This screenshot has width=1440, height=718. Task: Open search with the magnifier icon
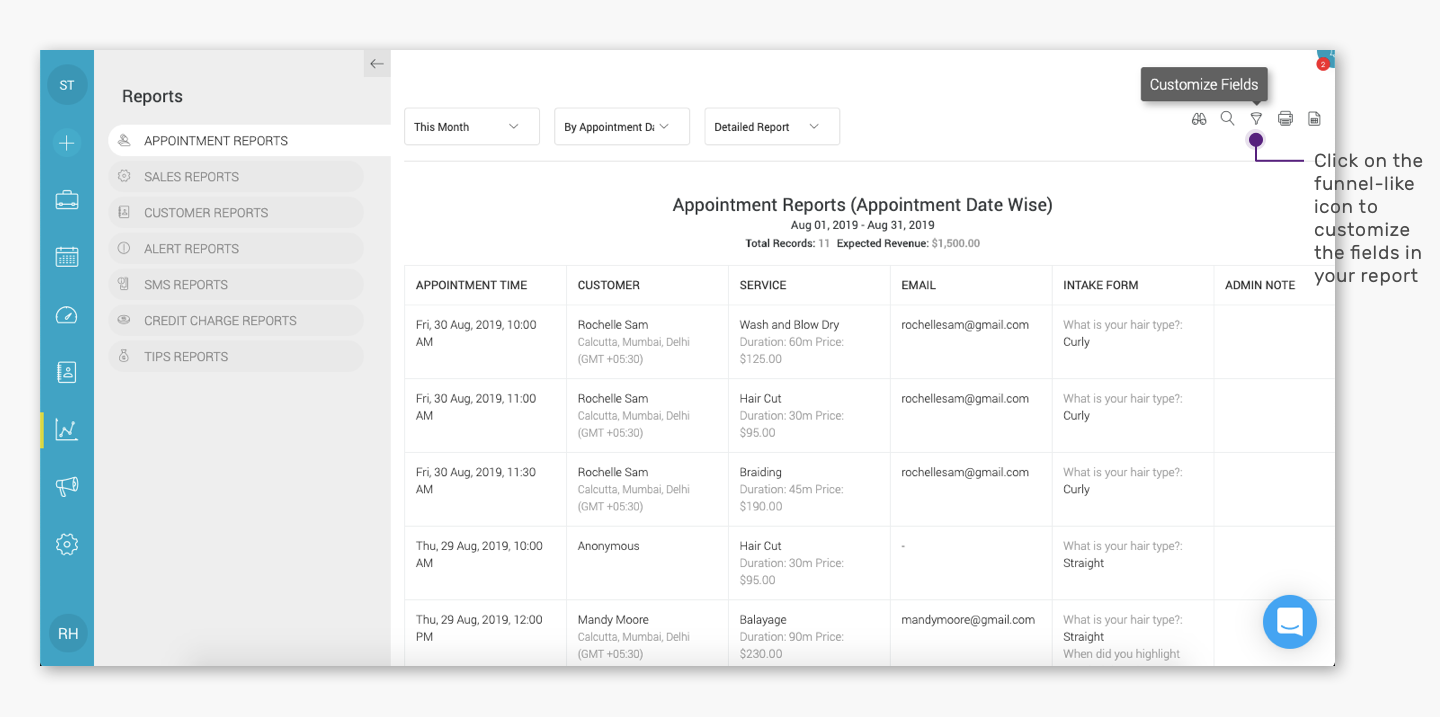coord(1227,119)
